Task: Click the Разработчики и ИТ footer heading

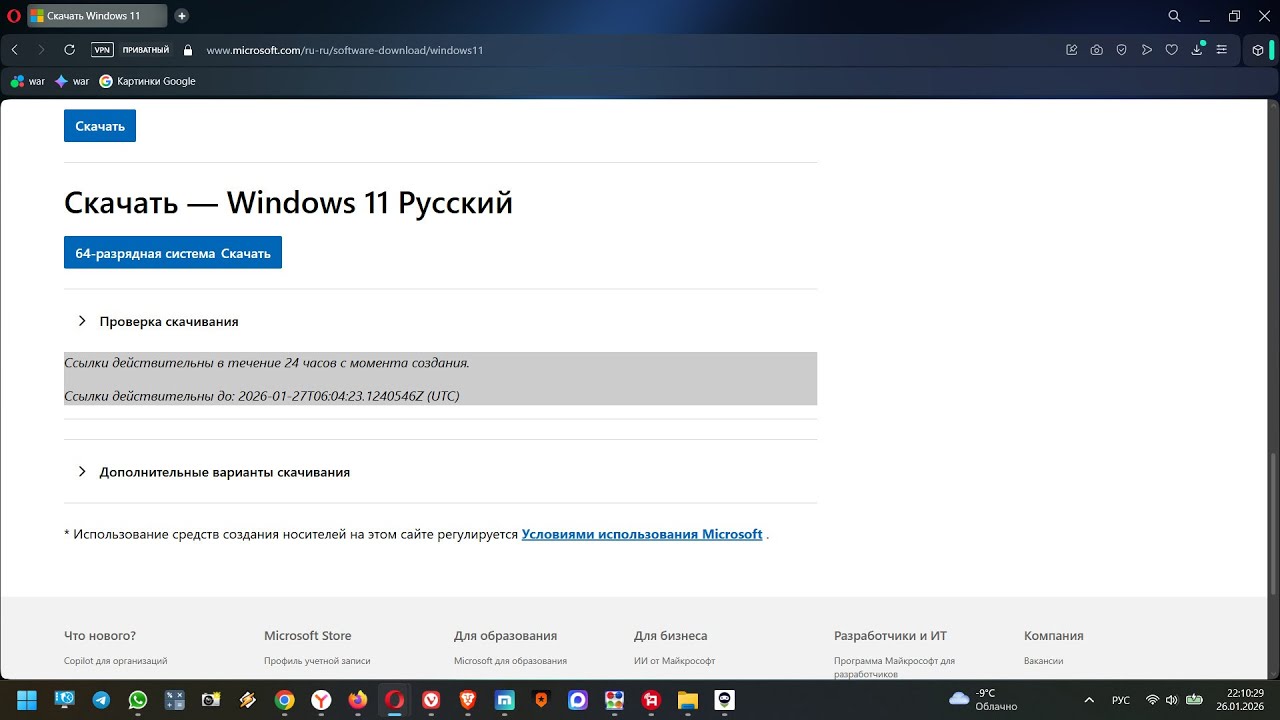Action: 890,635
